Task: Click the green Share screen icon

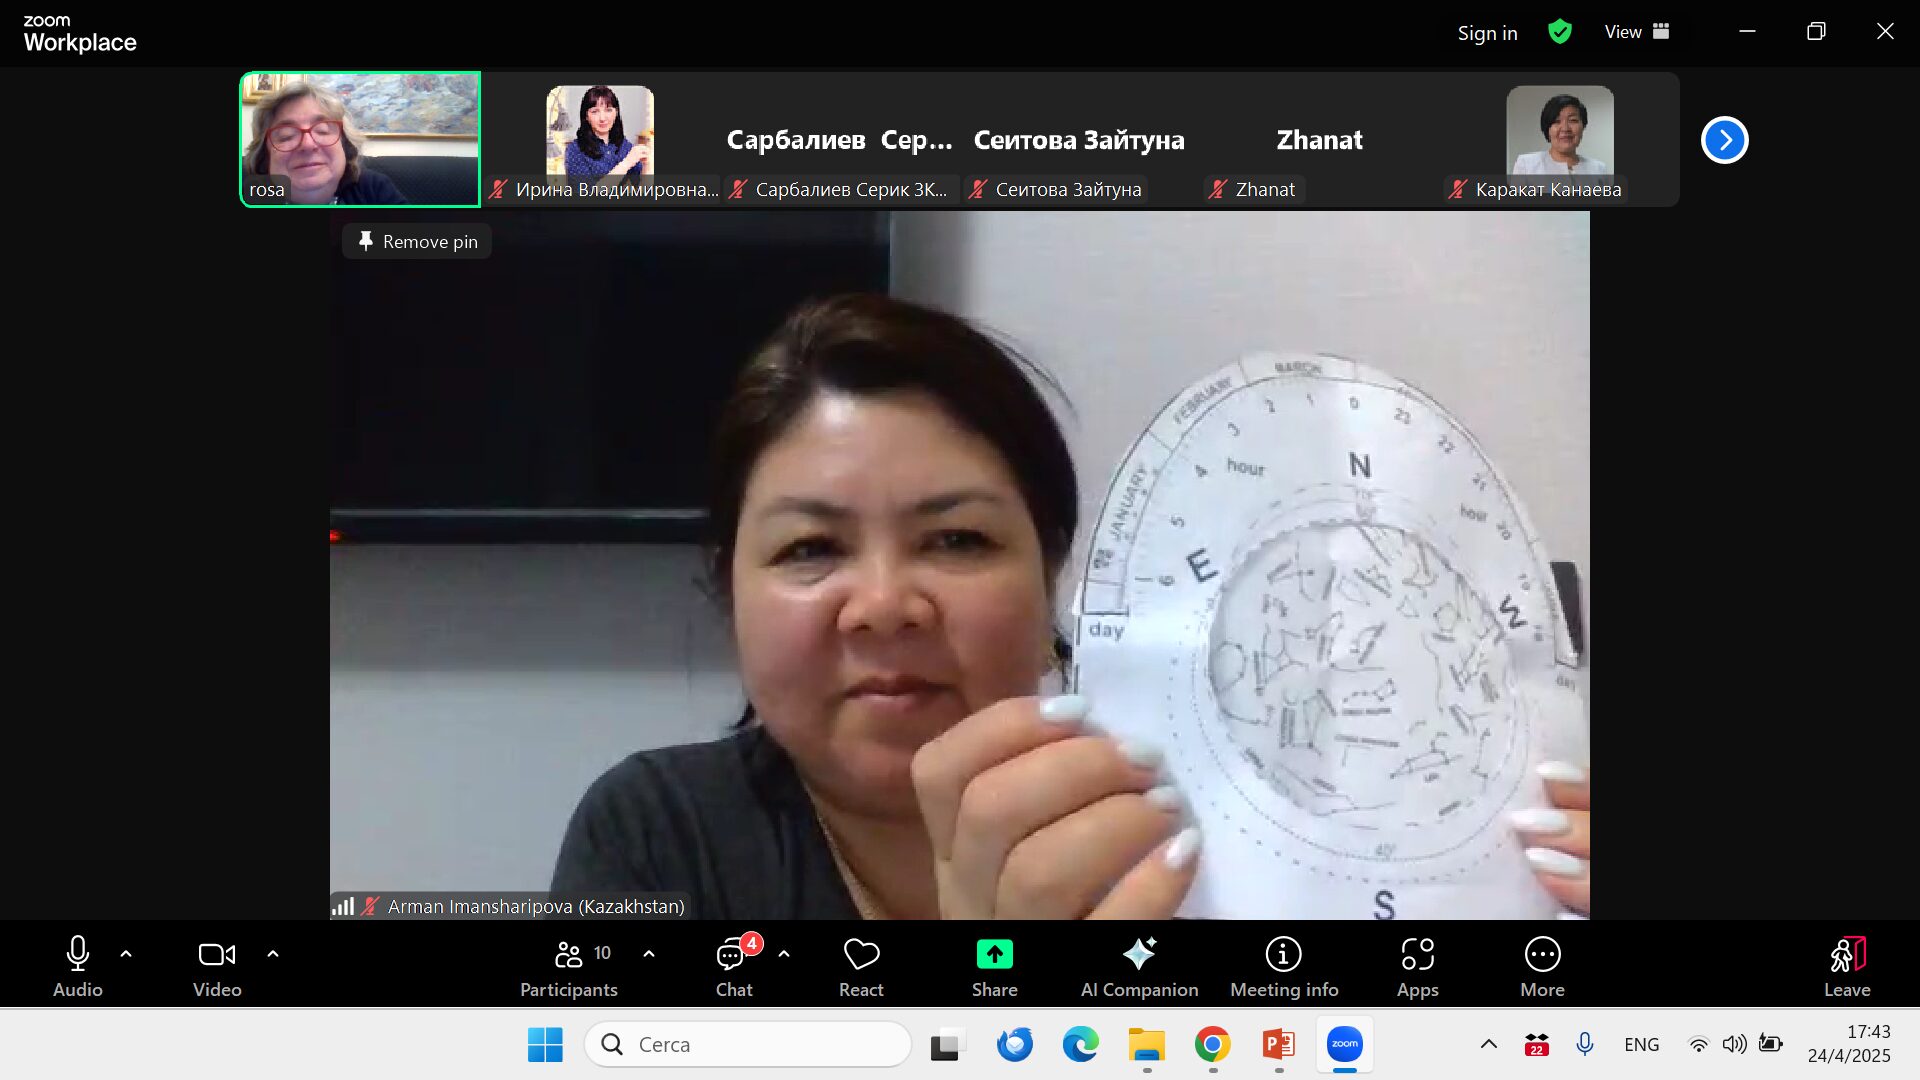Action: coord(994,954)
